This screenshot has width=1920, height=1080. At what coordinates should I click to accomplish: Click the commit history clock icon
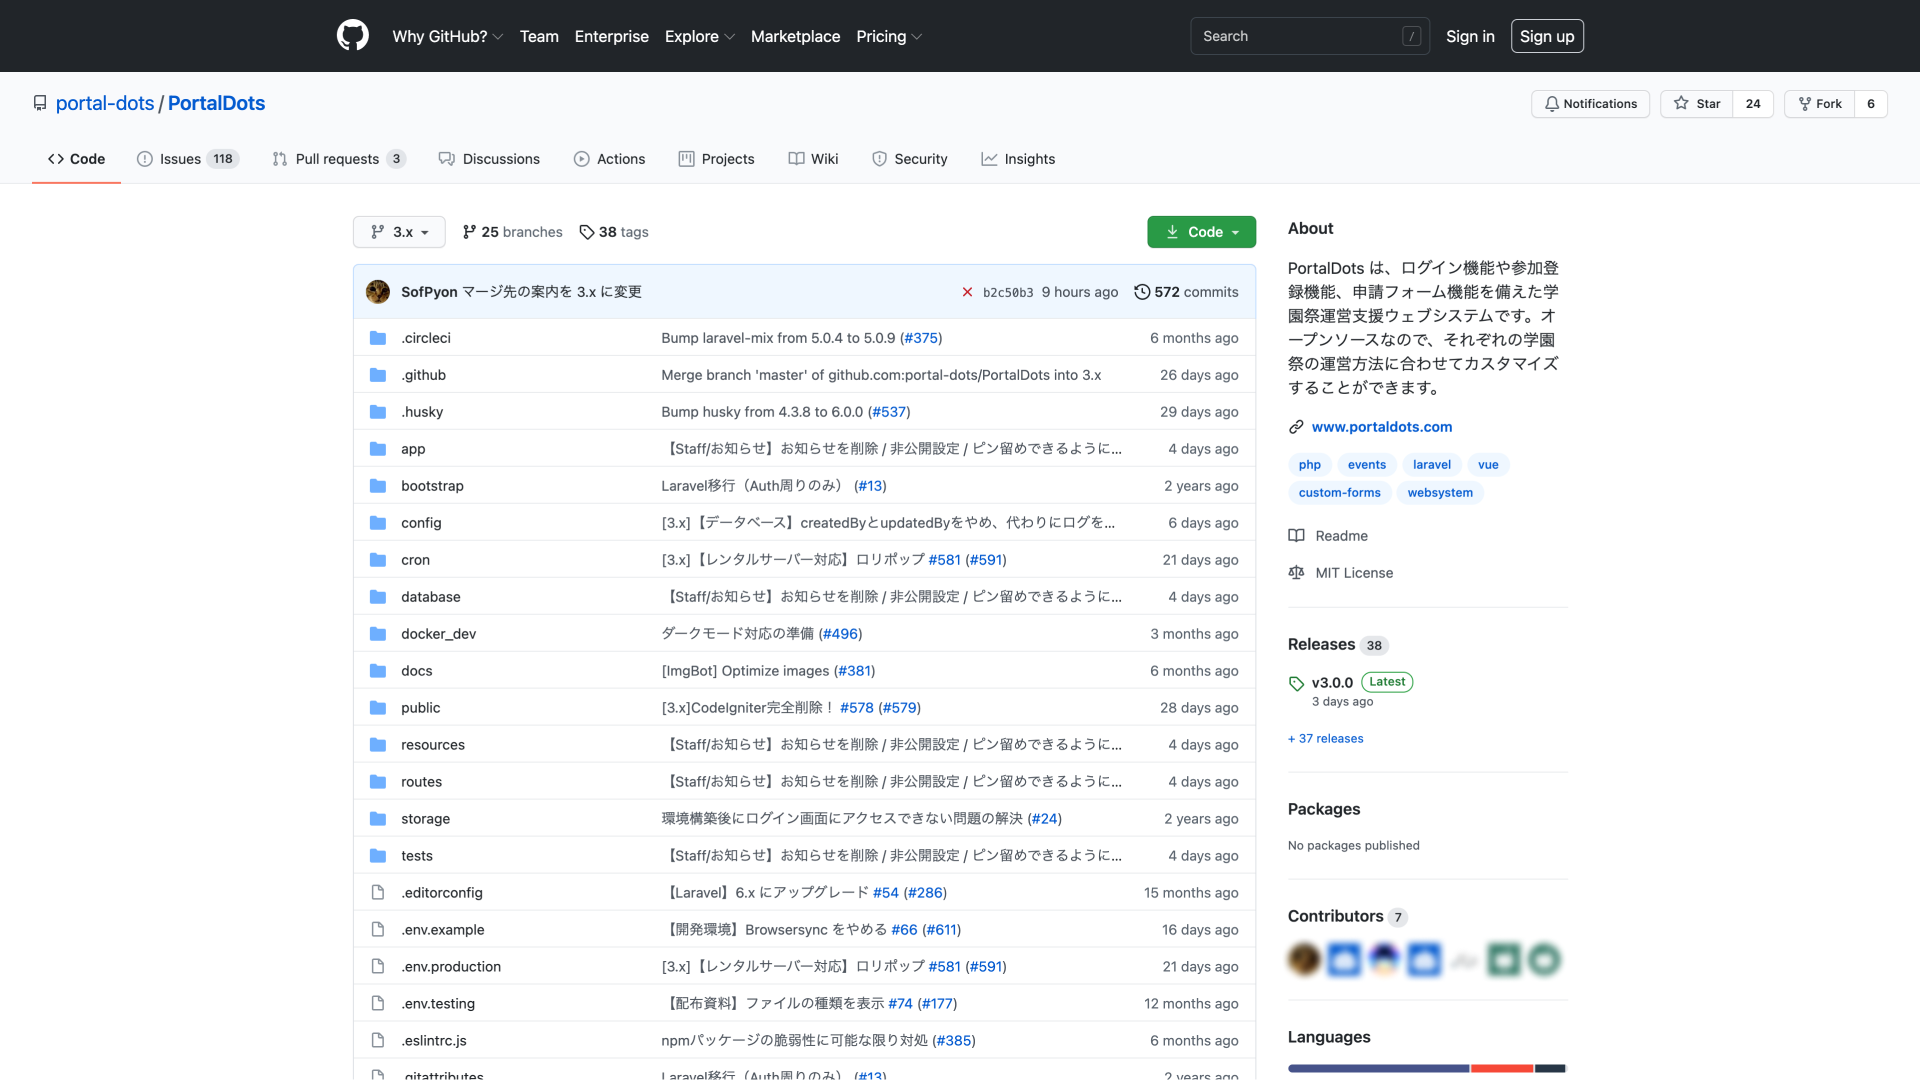1143,291
